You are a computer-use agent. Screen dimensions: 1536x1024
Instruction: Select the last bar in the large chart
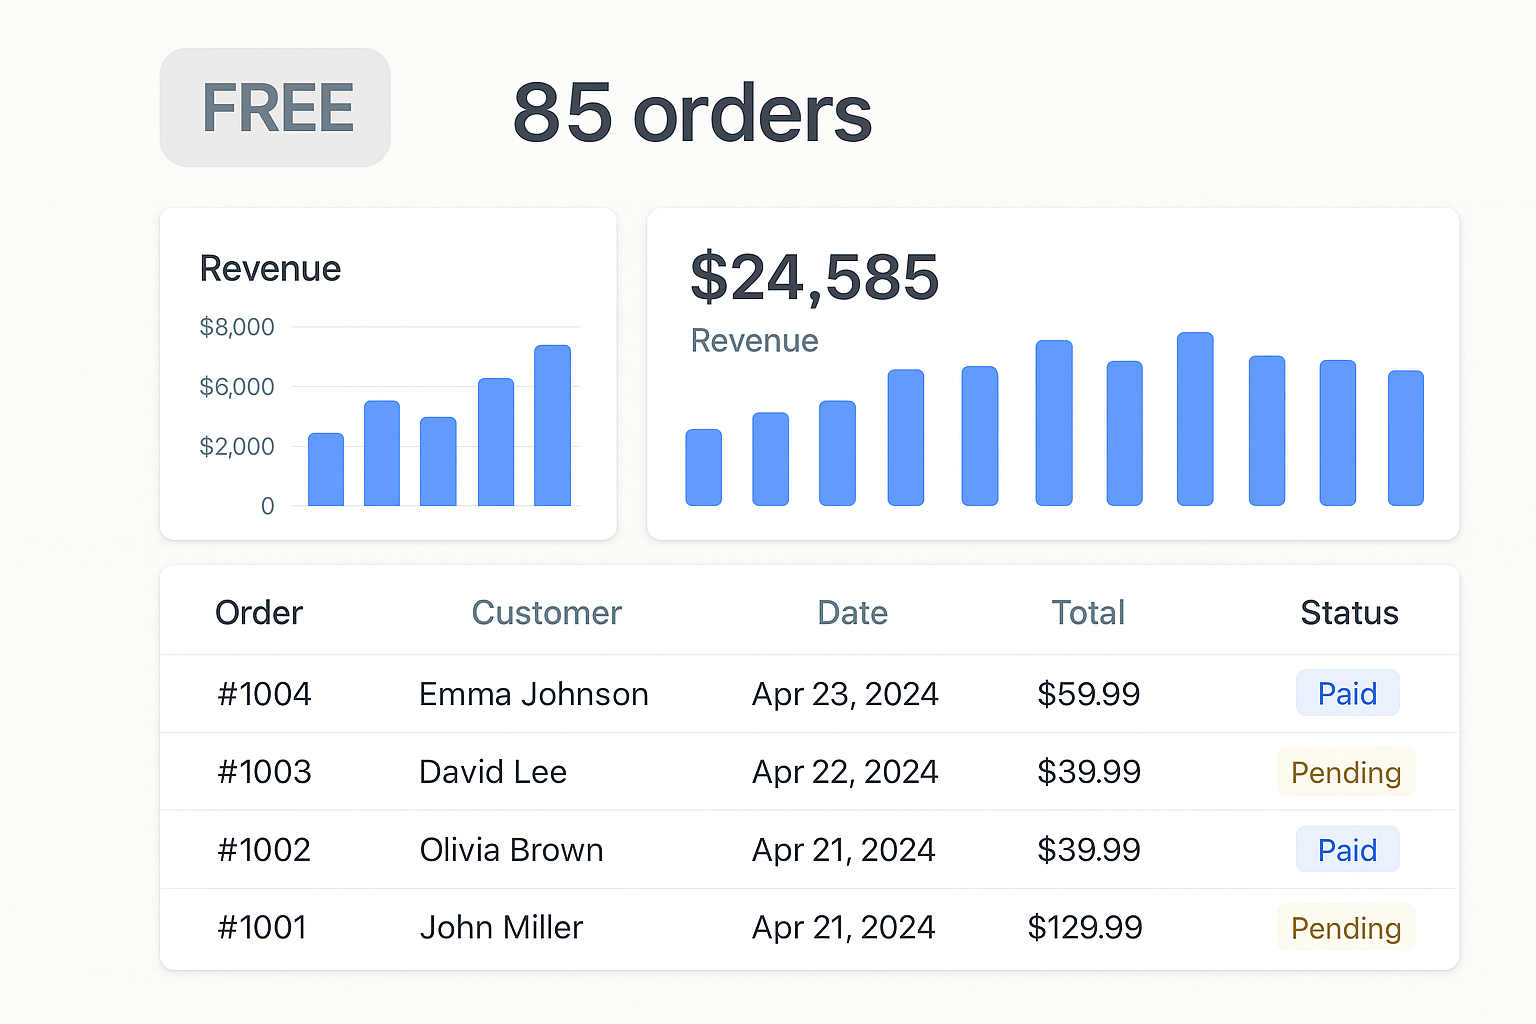(1405, 437)
